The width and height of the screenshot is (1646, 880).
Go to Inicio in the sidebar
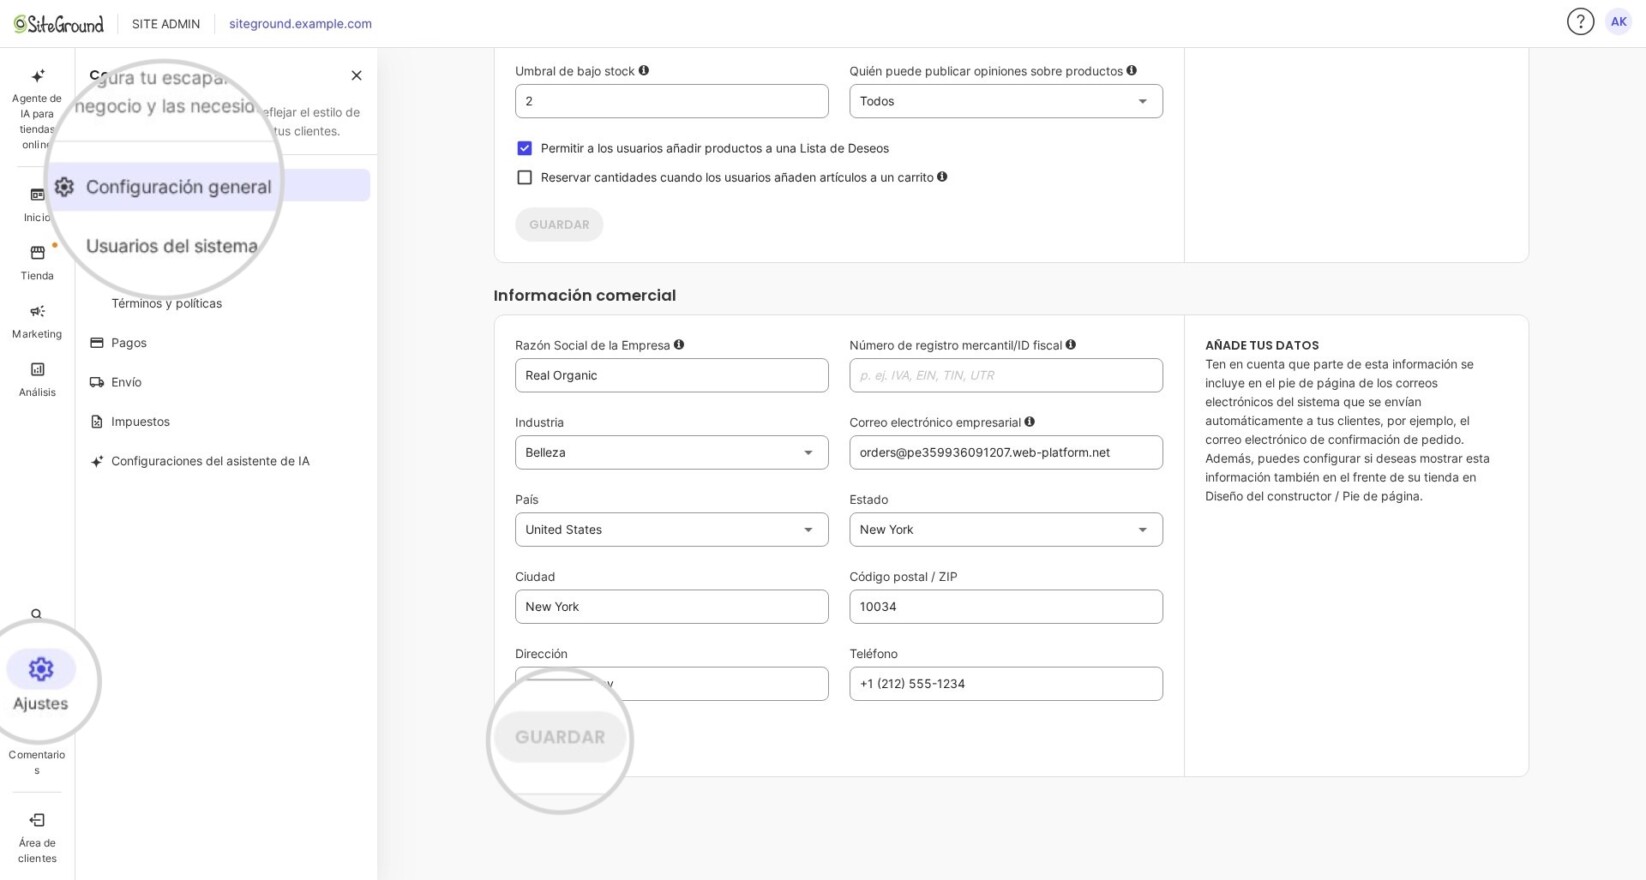click(37, 204)
